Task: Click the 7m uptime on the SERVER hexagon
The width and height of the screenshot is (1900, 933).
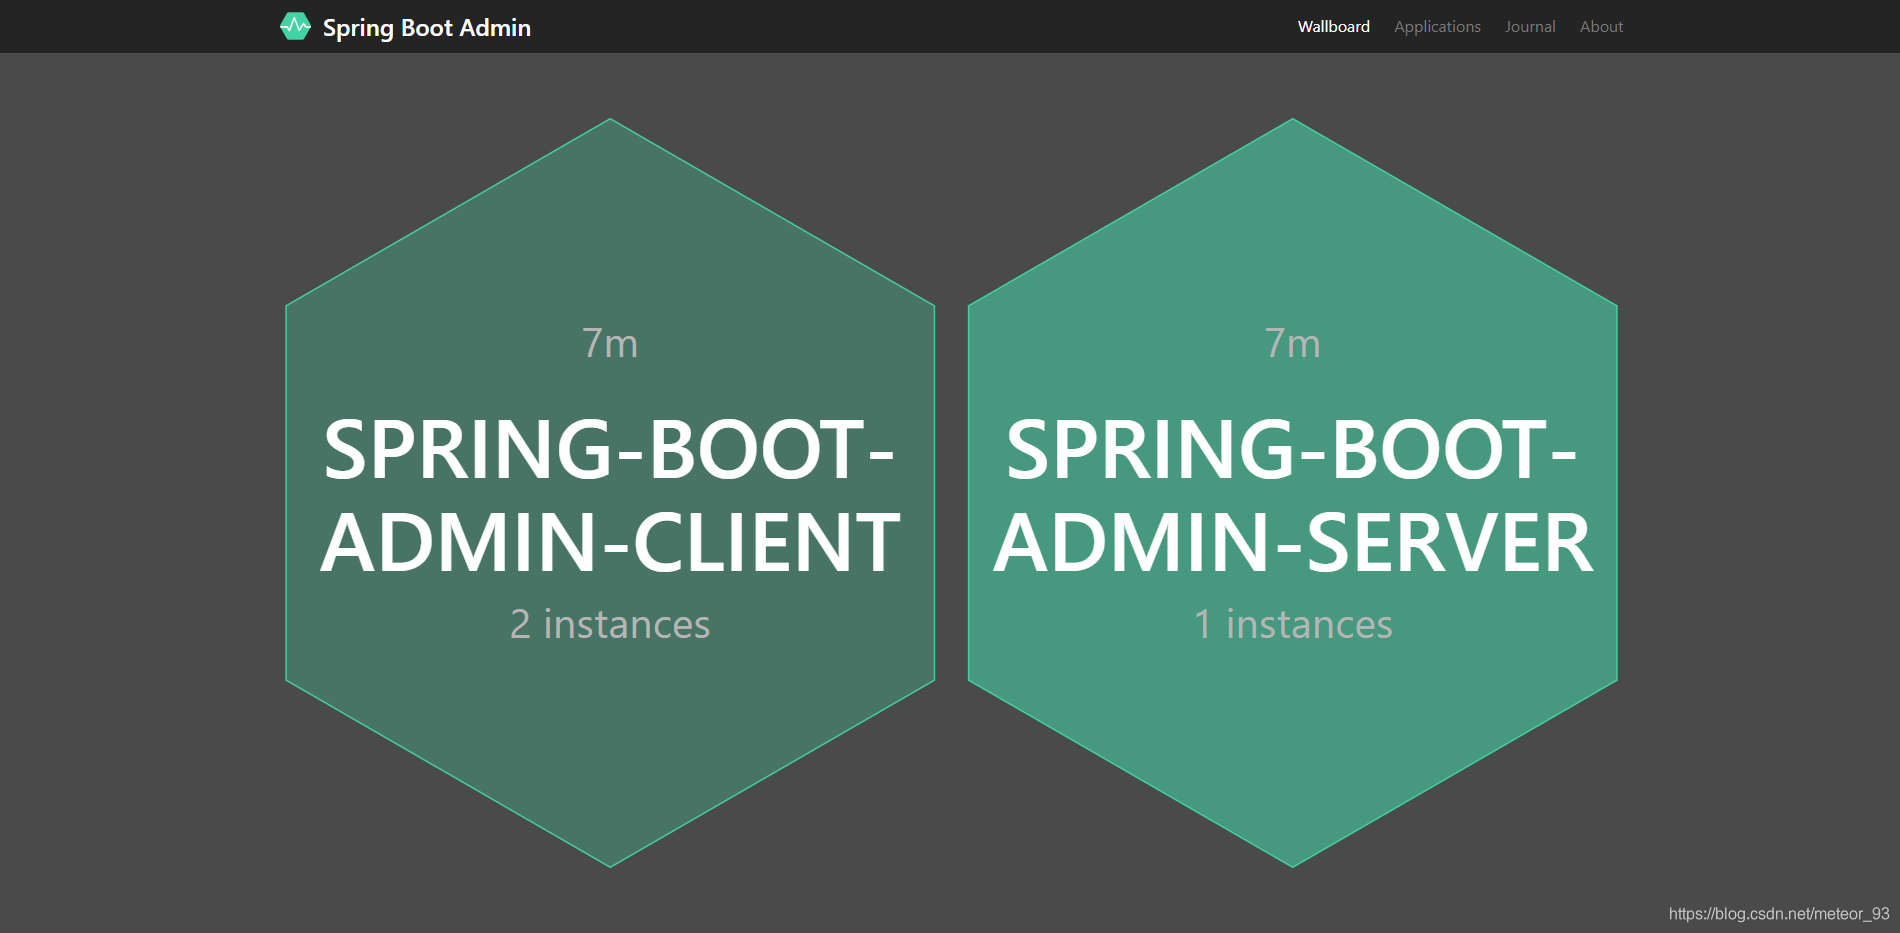Action: (x=1293, y=343)
